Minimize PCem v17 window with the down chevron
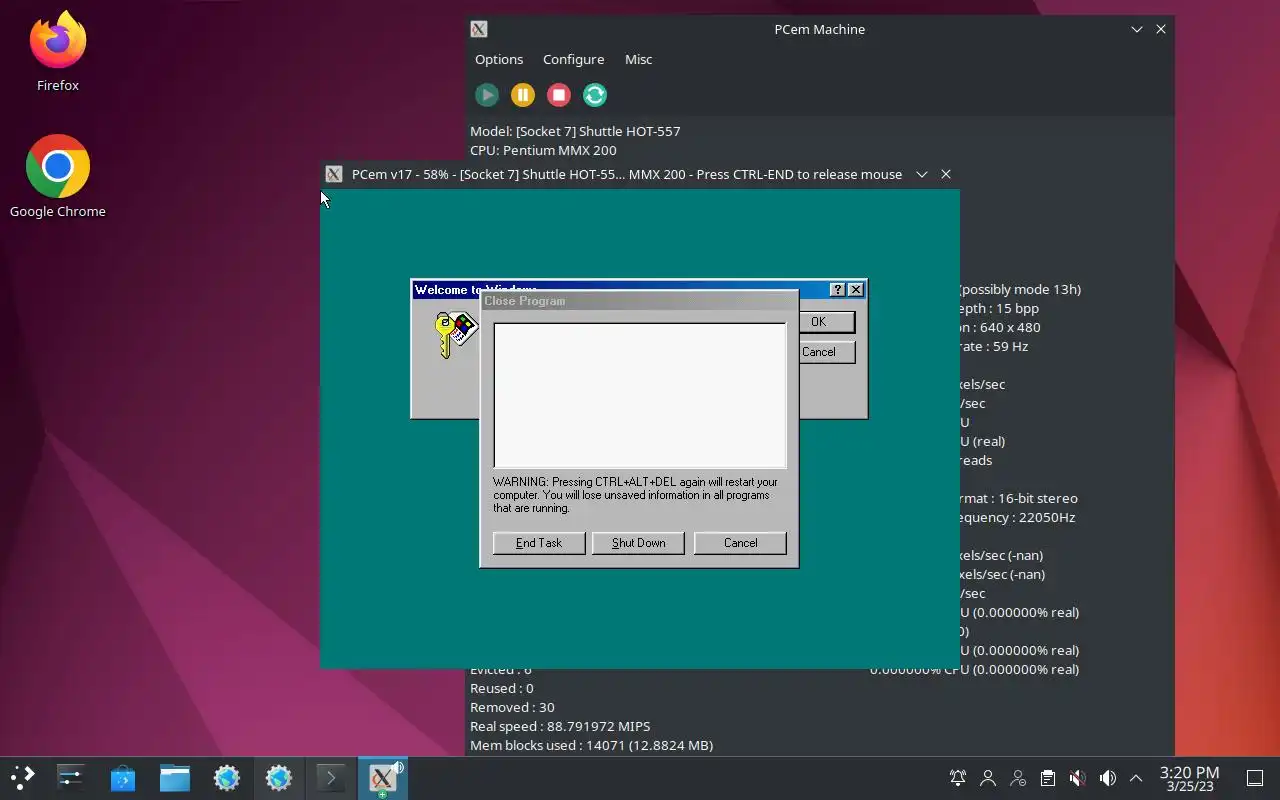 coord(922,174)
